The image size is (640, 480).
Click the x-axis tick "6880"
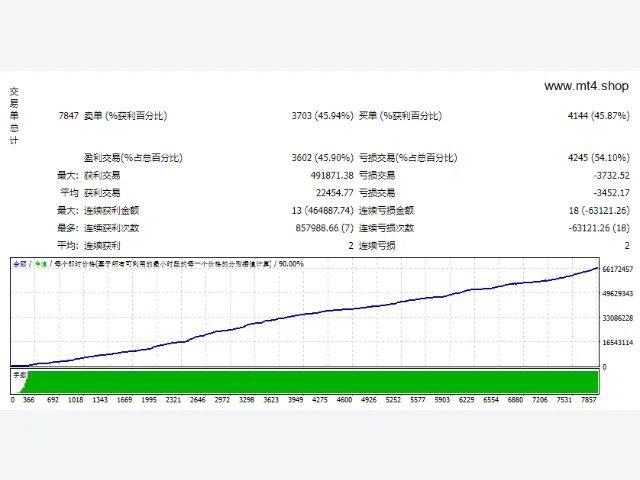516,400
